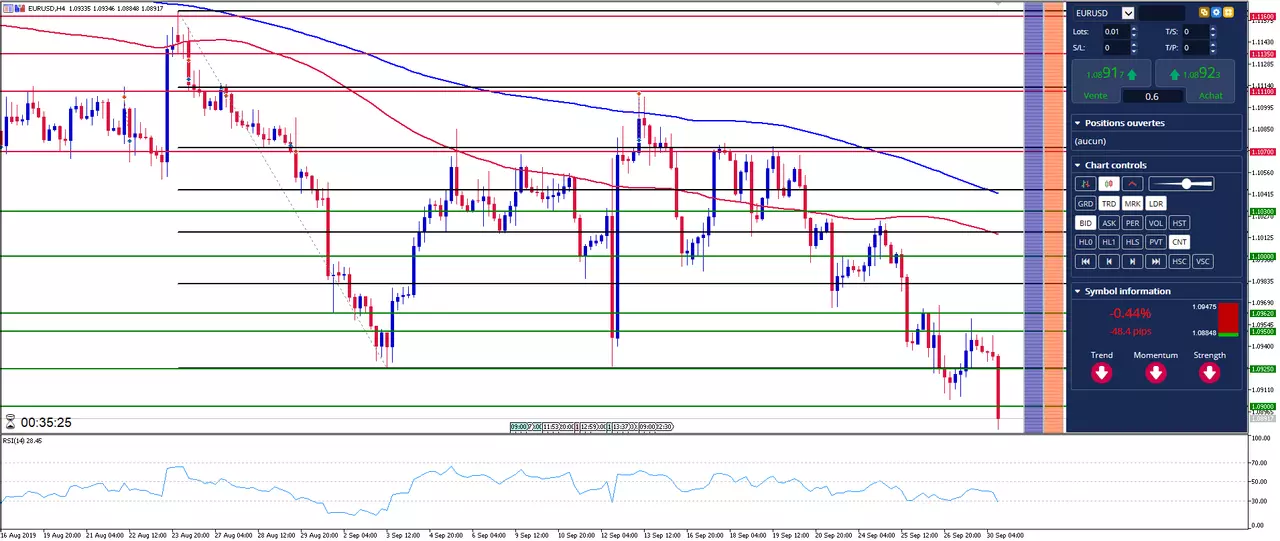Collapse the Chart controls section
This screenshot has width=1280, height=541.
(x=1078, y=165)
